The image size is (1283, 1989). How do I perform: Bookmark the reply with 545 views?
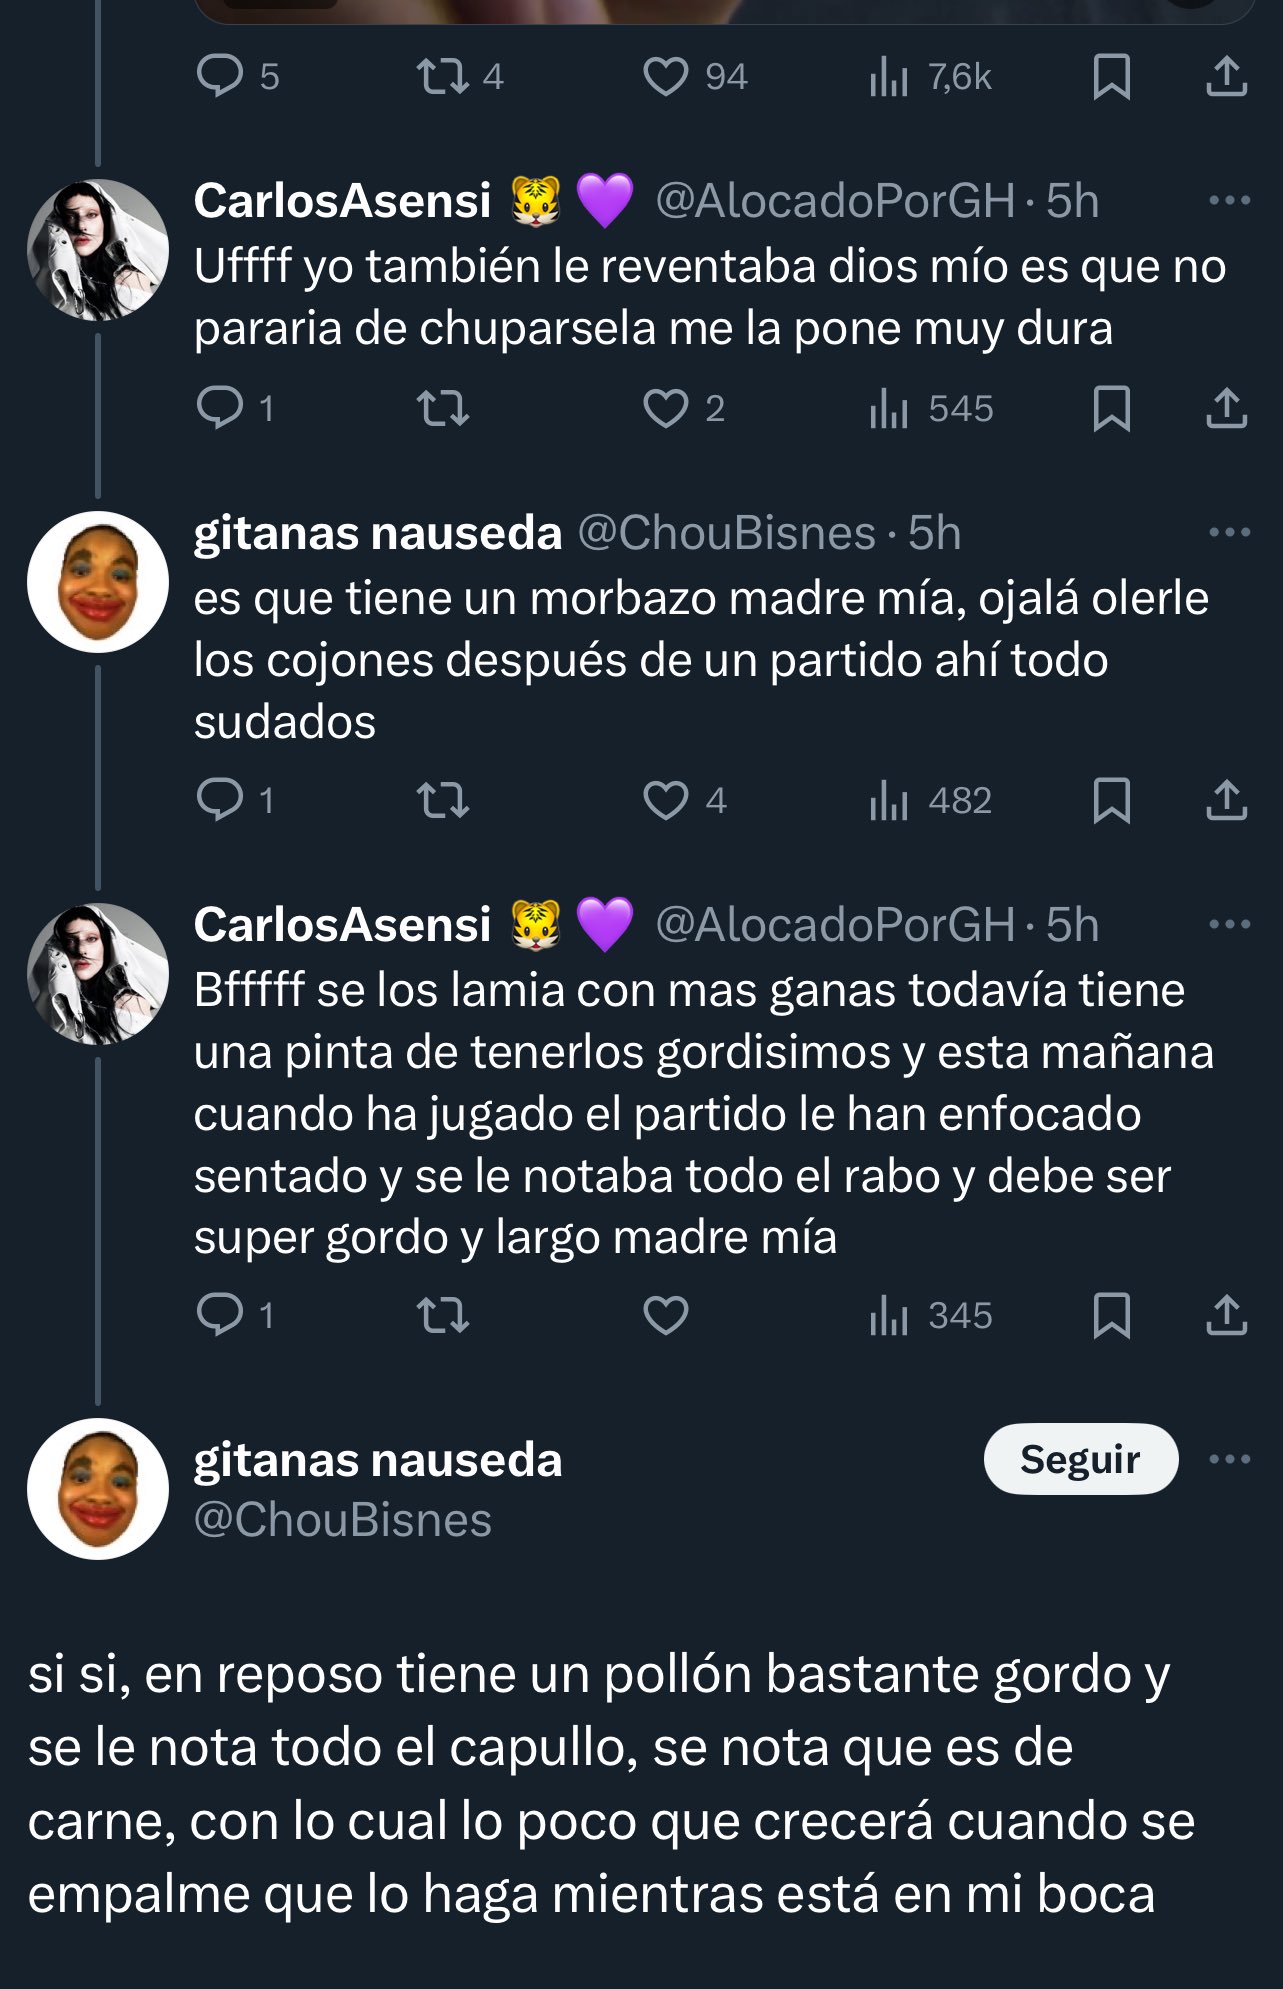tap(1111, 409)
